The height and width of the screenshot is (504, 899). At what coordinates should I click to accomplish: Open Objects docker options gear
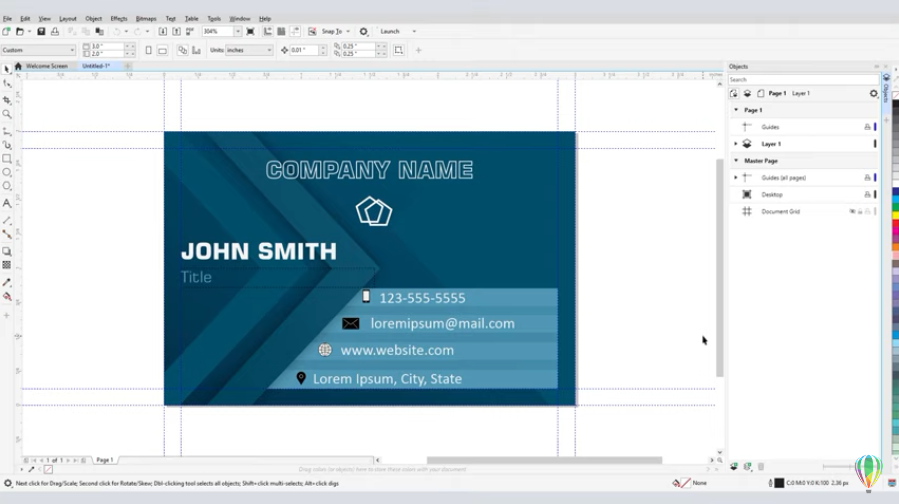coord(873,93)
